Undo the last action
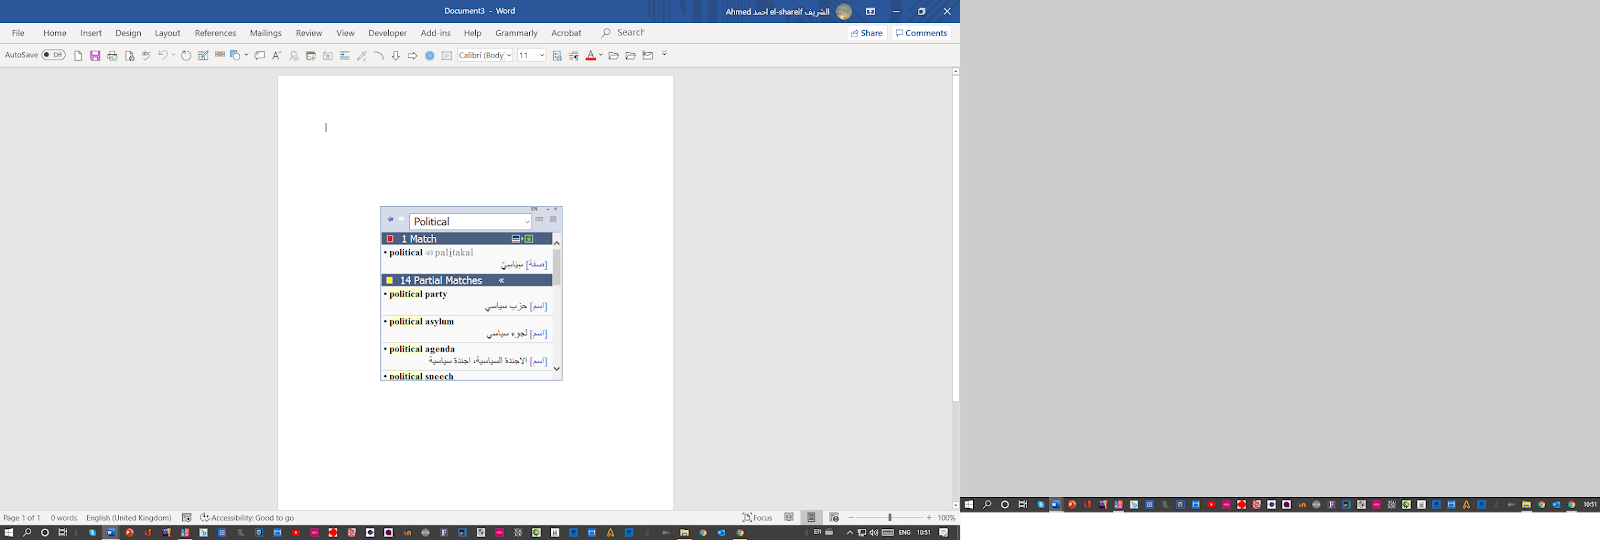This screenshot has height=540, width=1600. click(162, 56)
